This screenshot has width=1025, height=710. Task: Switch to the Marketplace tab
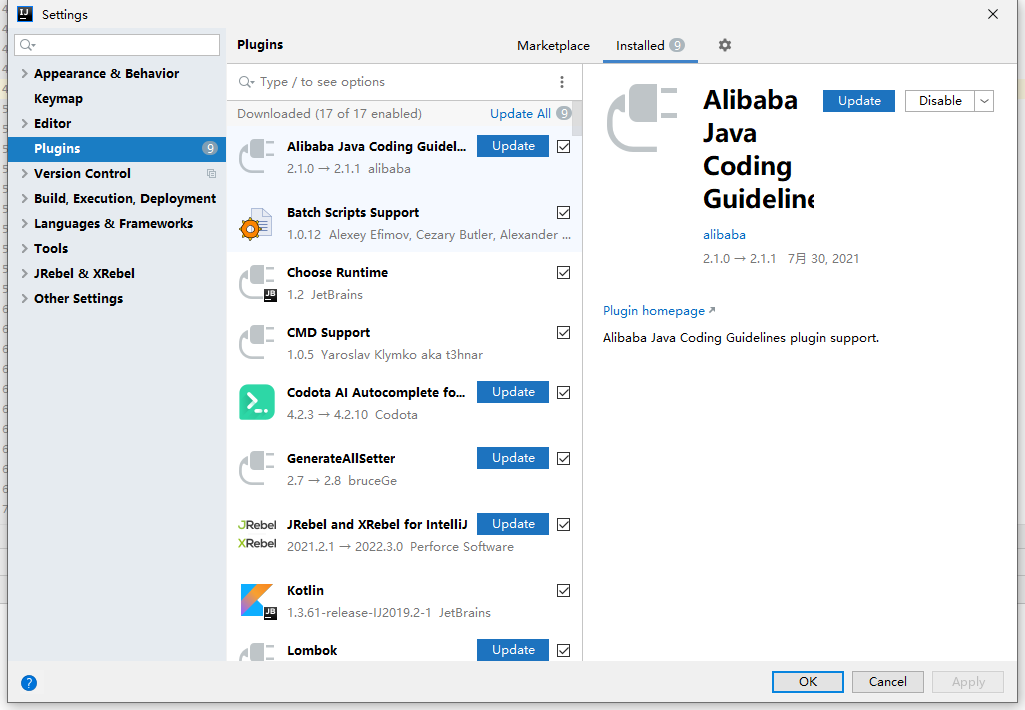pos(553,46)
